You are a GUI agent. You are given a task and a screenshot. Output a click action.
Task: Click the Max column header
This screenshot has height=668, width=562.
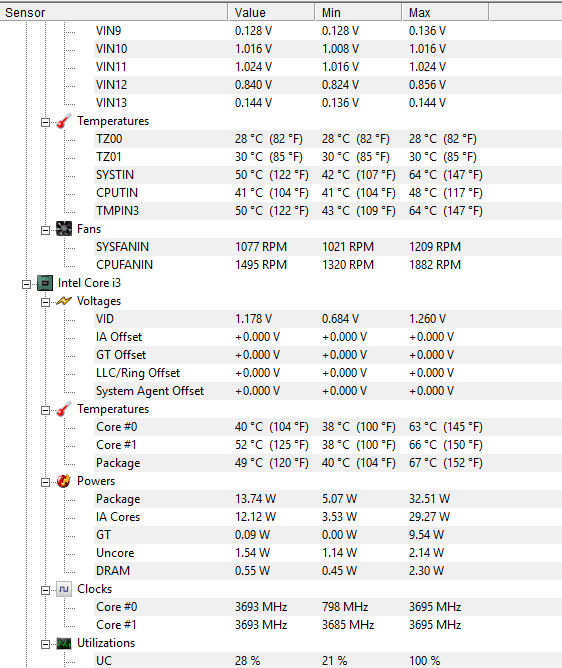tap(445, 12)
